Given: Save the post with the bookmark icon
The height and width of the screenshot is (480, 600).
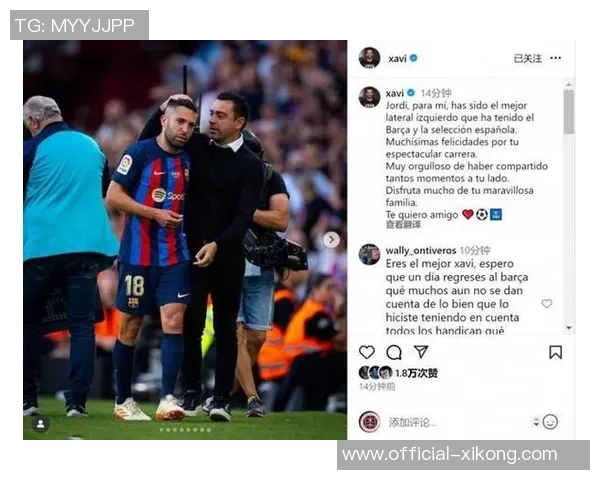Looking at the screenshot, I should [x=556, y=352].
